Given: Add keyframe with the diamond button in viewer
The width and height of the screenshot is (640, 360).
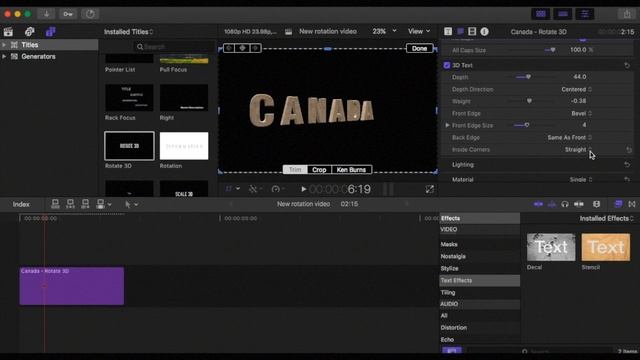Looking at the screenshot, I should click(242, 48).
